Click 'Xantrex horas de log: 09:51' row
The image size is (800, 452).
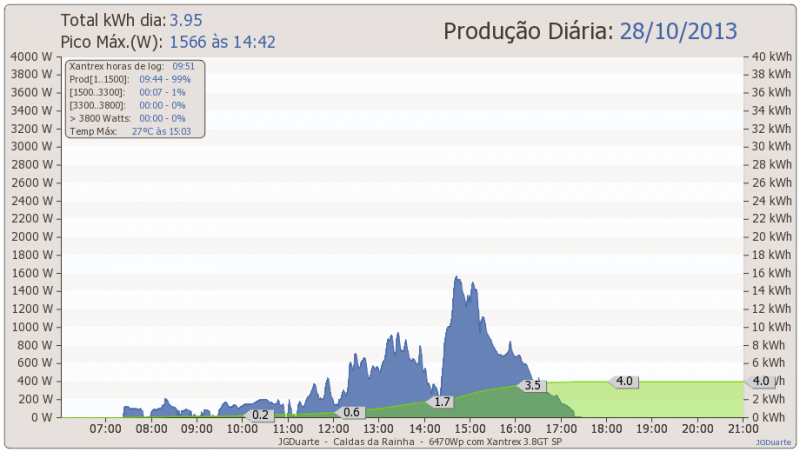(132, 66)
